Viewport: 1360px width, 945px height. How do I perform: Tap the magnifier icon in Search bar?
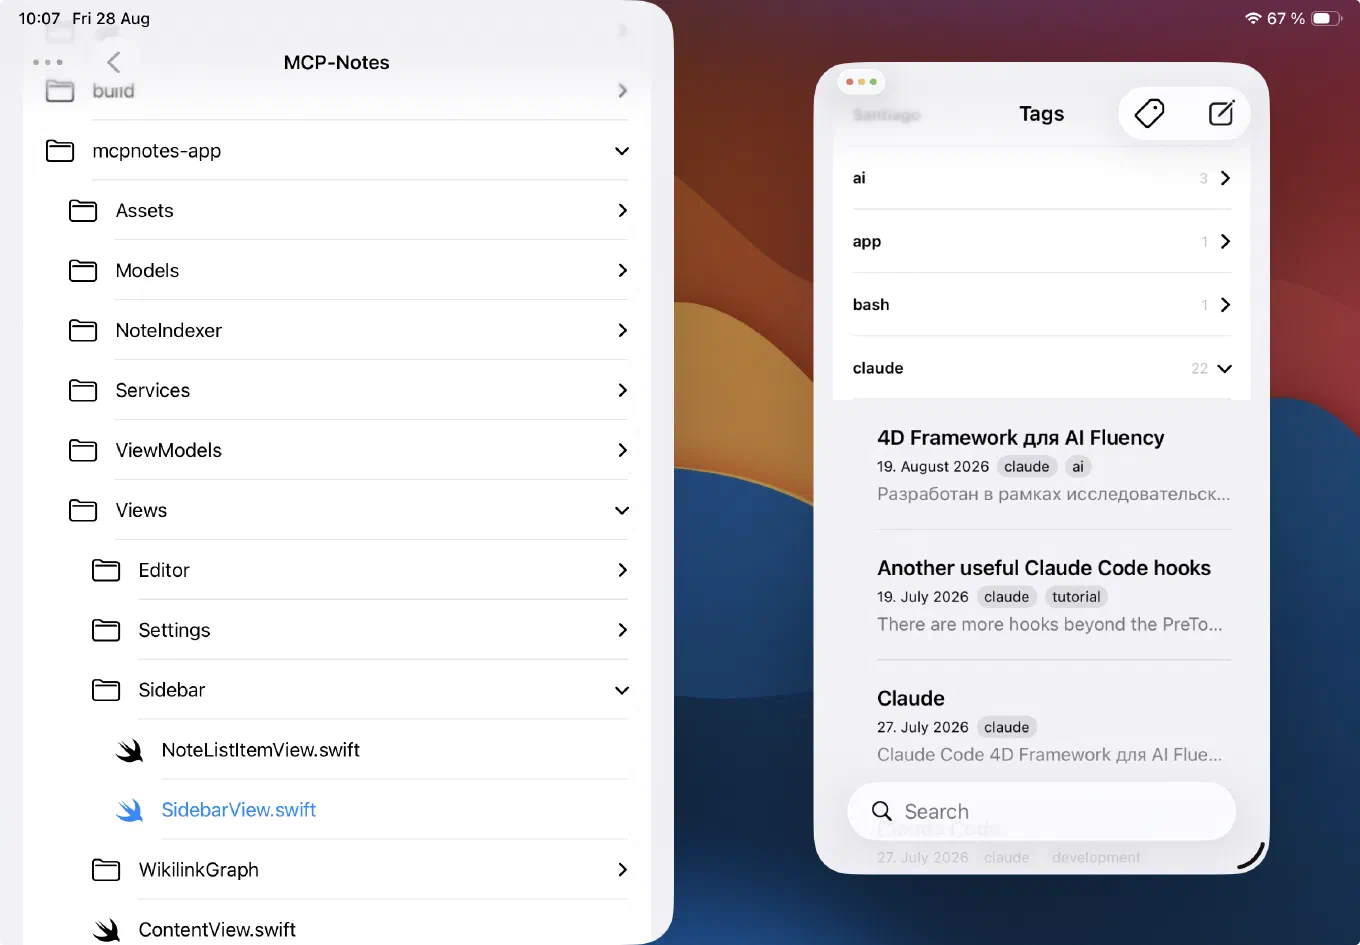pos(881,811)
